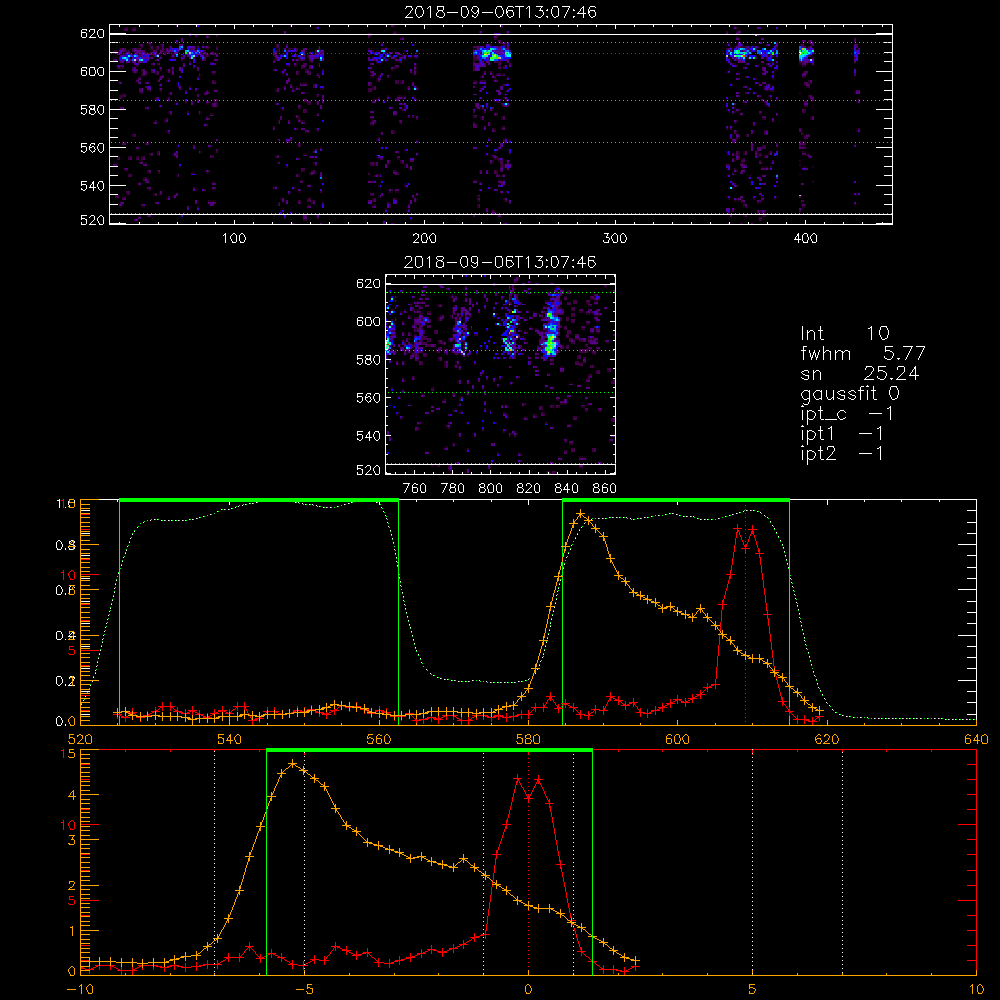
Task: Click x-axis tick '820' of middle spectrogram
Action: [x=528, y=489]
